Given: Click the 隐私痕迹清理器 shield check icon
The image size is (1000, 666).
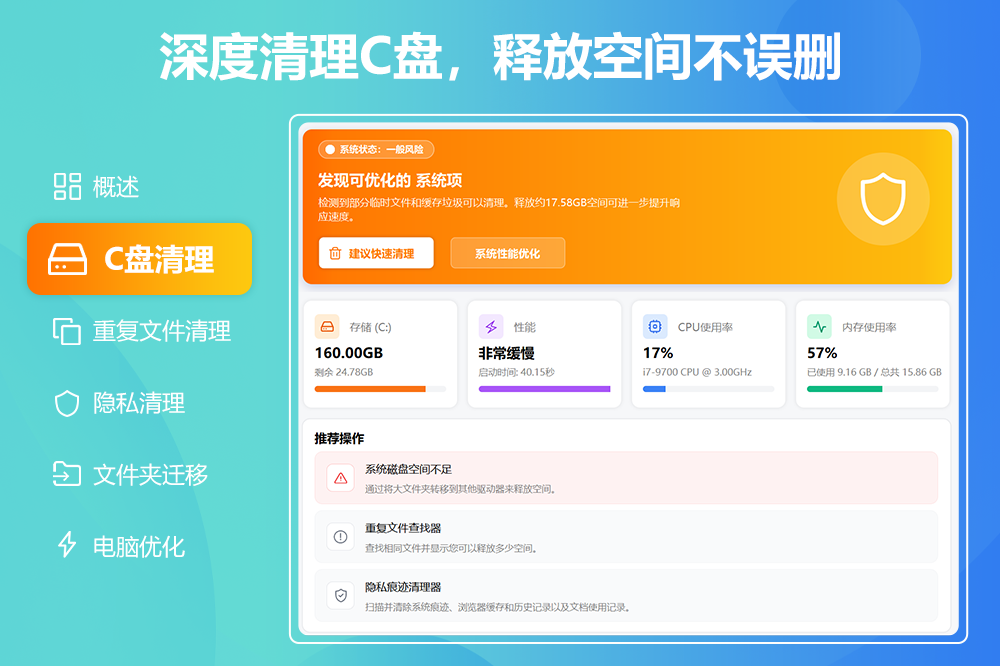Looking at the screenshot, I should pos(341,596).
